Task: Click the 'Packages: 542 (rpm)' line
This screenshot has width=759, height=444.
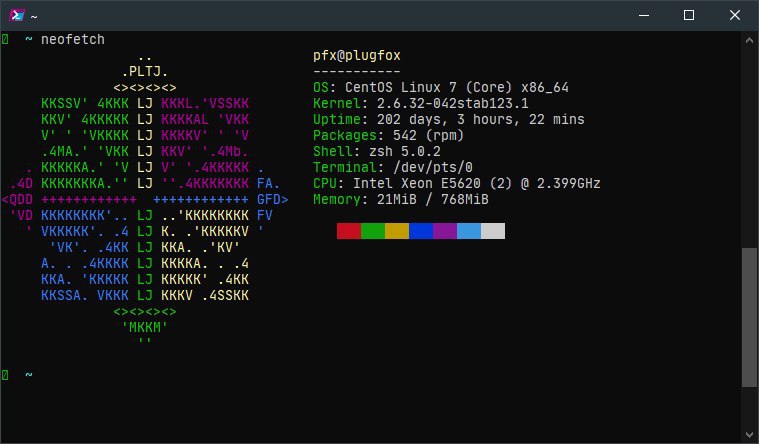Action: [x=388, y=135]
